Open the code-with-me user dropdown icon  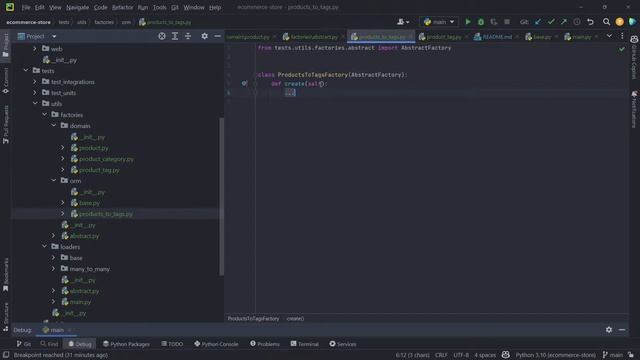403,22
